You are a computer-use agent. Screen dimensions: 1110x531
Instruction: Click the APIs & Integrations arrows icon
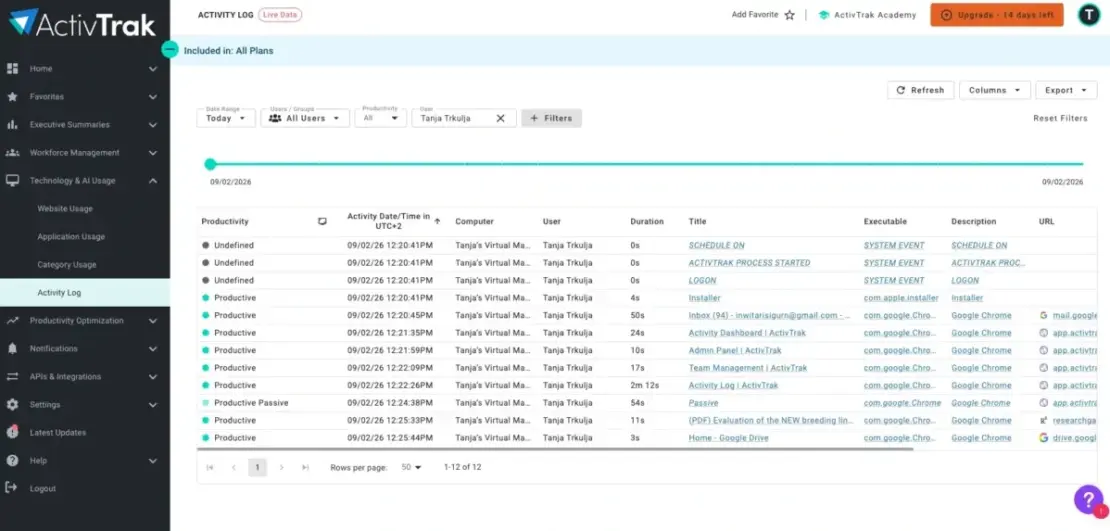(12, 377)
